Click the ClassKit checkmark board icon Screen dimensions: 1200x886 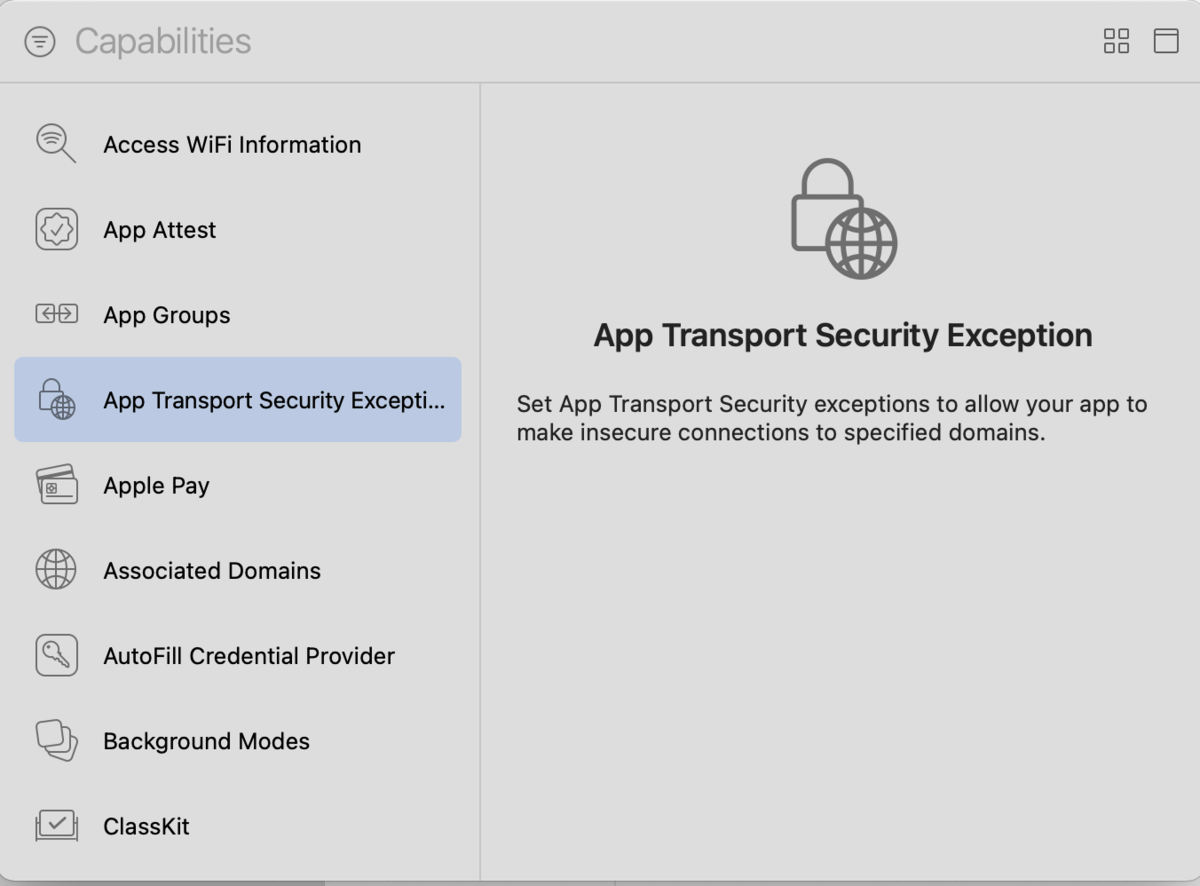click(x=56, y=826)
